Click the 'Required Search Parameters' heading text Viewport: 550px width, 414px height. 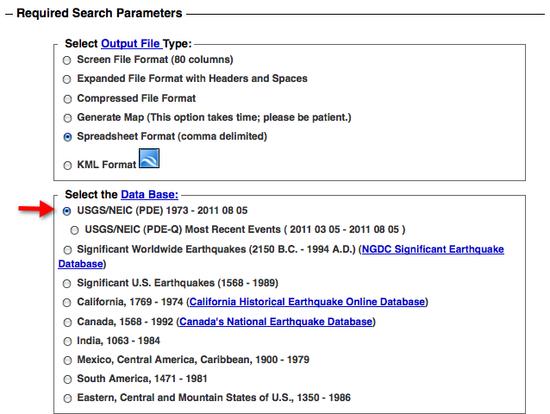pos(99,13)
